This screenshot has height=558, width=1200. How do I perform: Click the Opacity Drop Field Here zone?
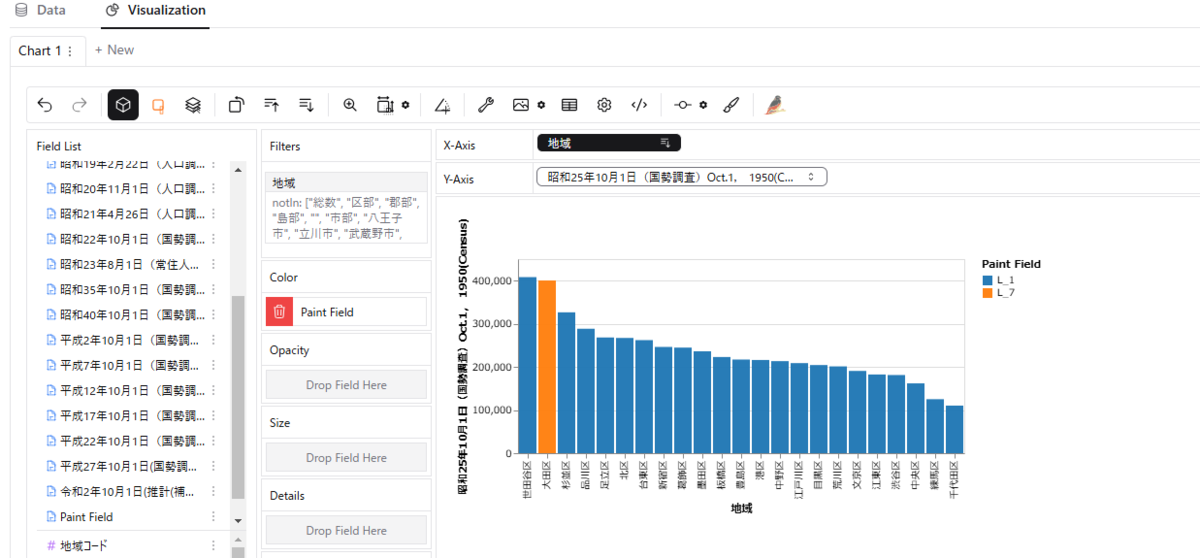coord(346,385)
